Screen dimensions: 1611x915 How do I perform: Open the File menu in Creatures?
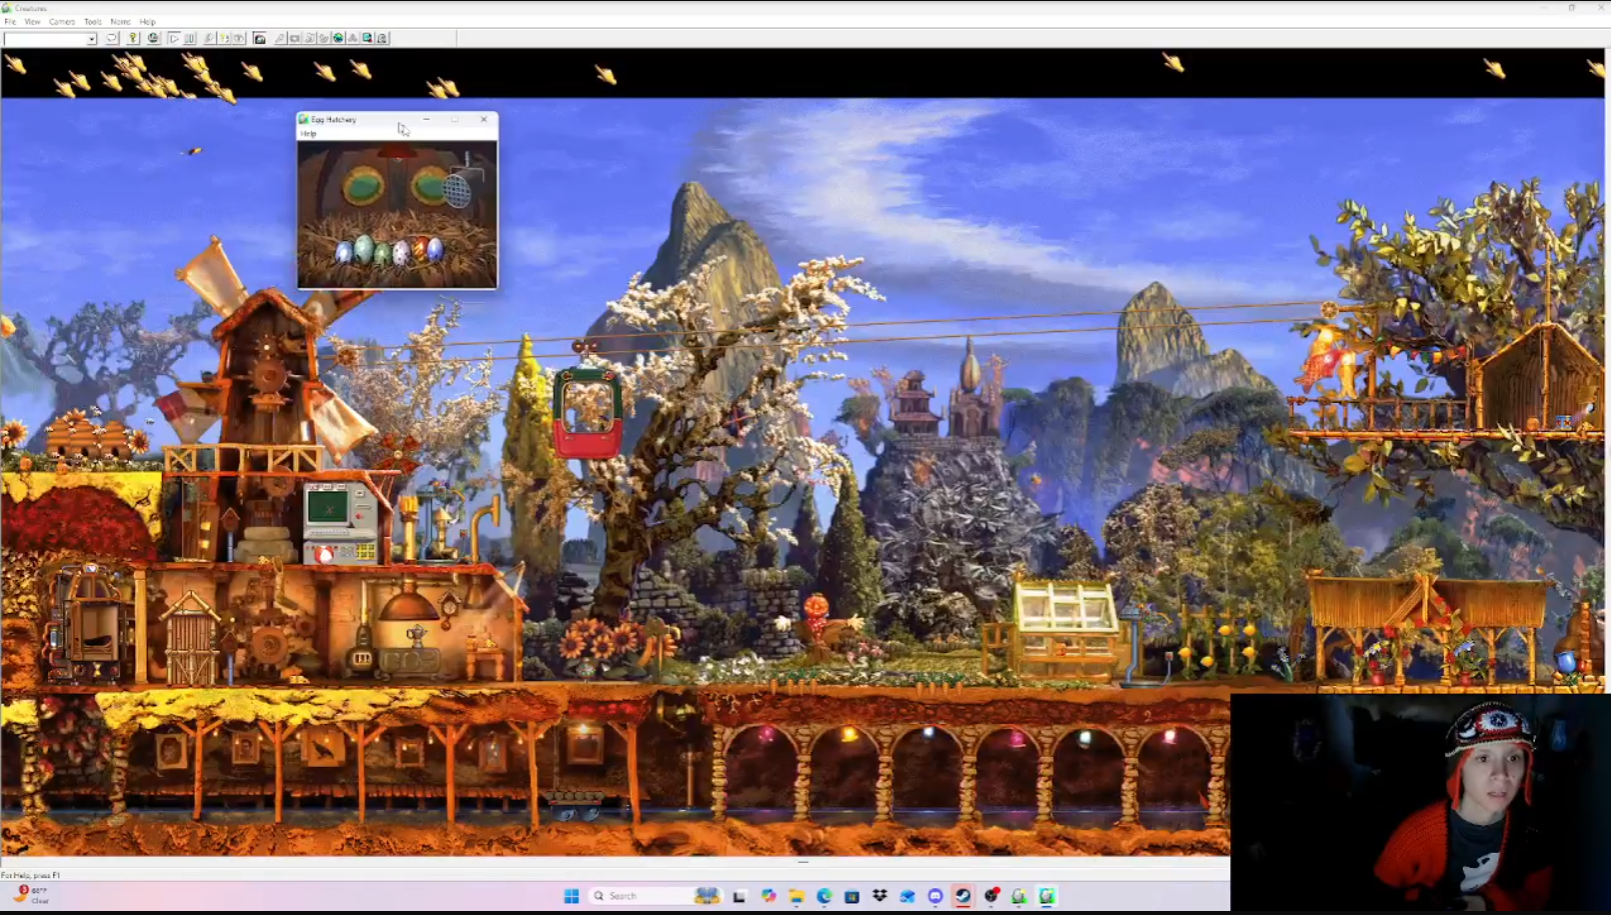(x=10, y=21)
